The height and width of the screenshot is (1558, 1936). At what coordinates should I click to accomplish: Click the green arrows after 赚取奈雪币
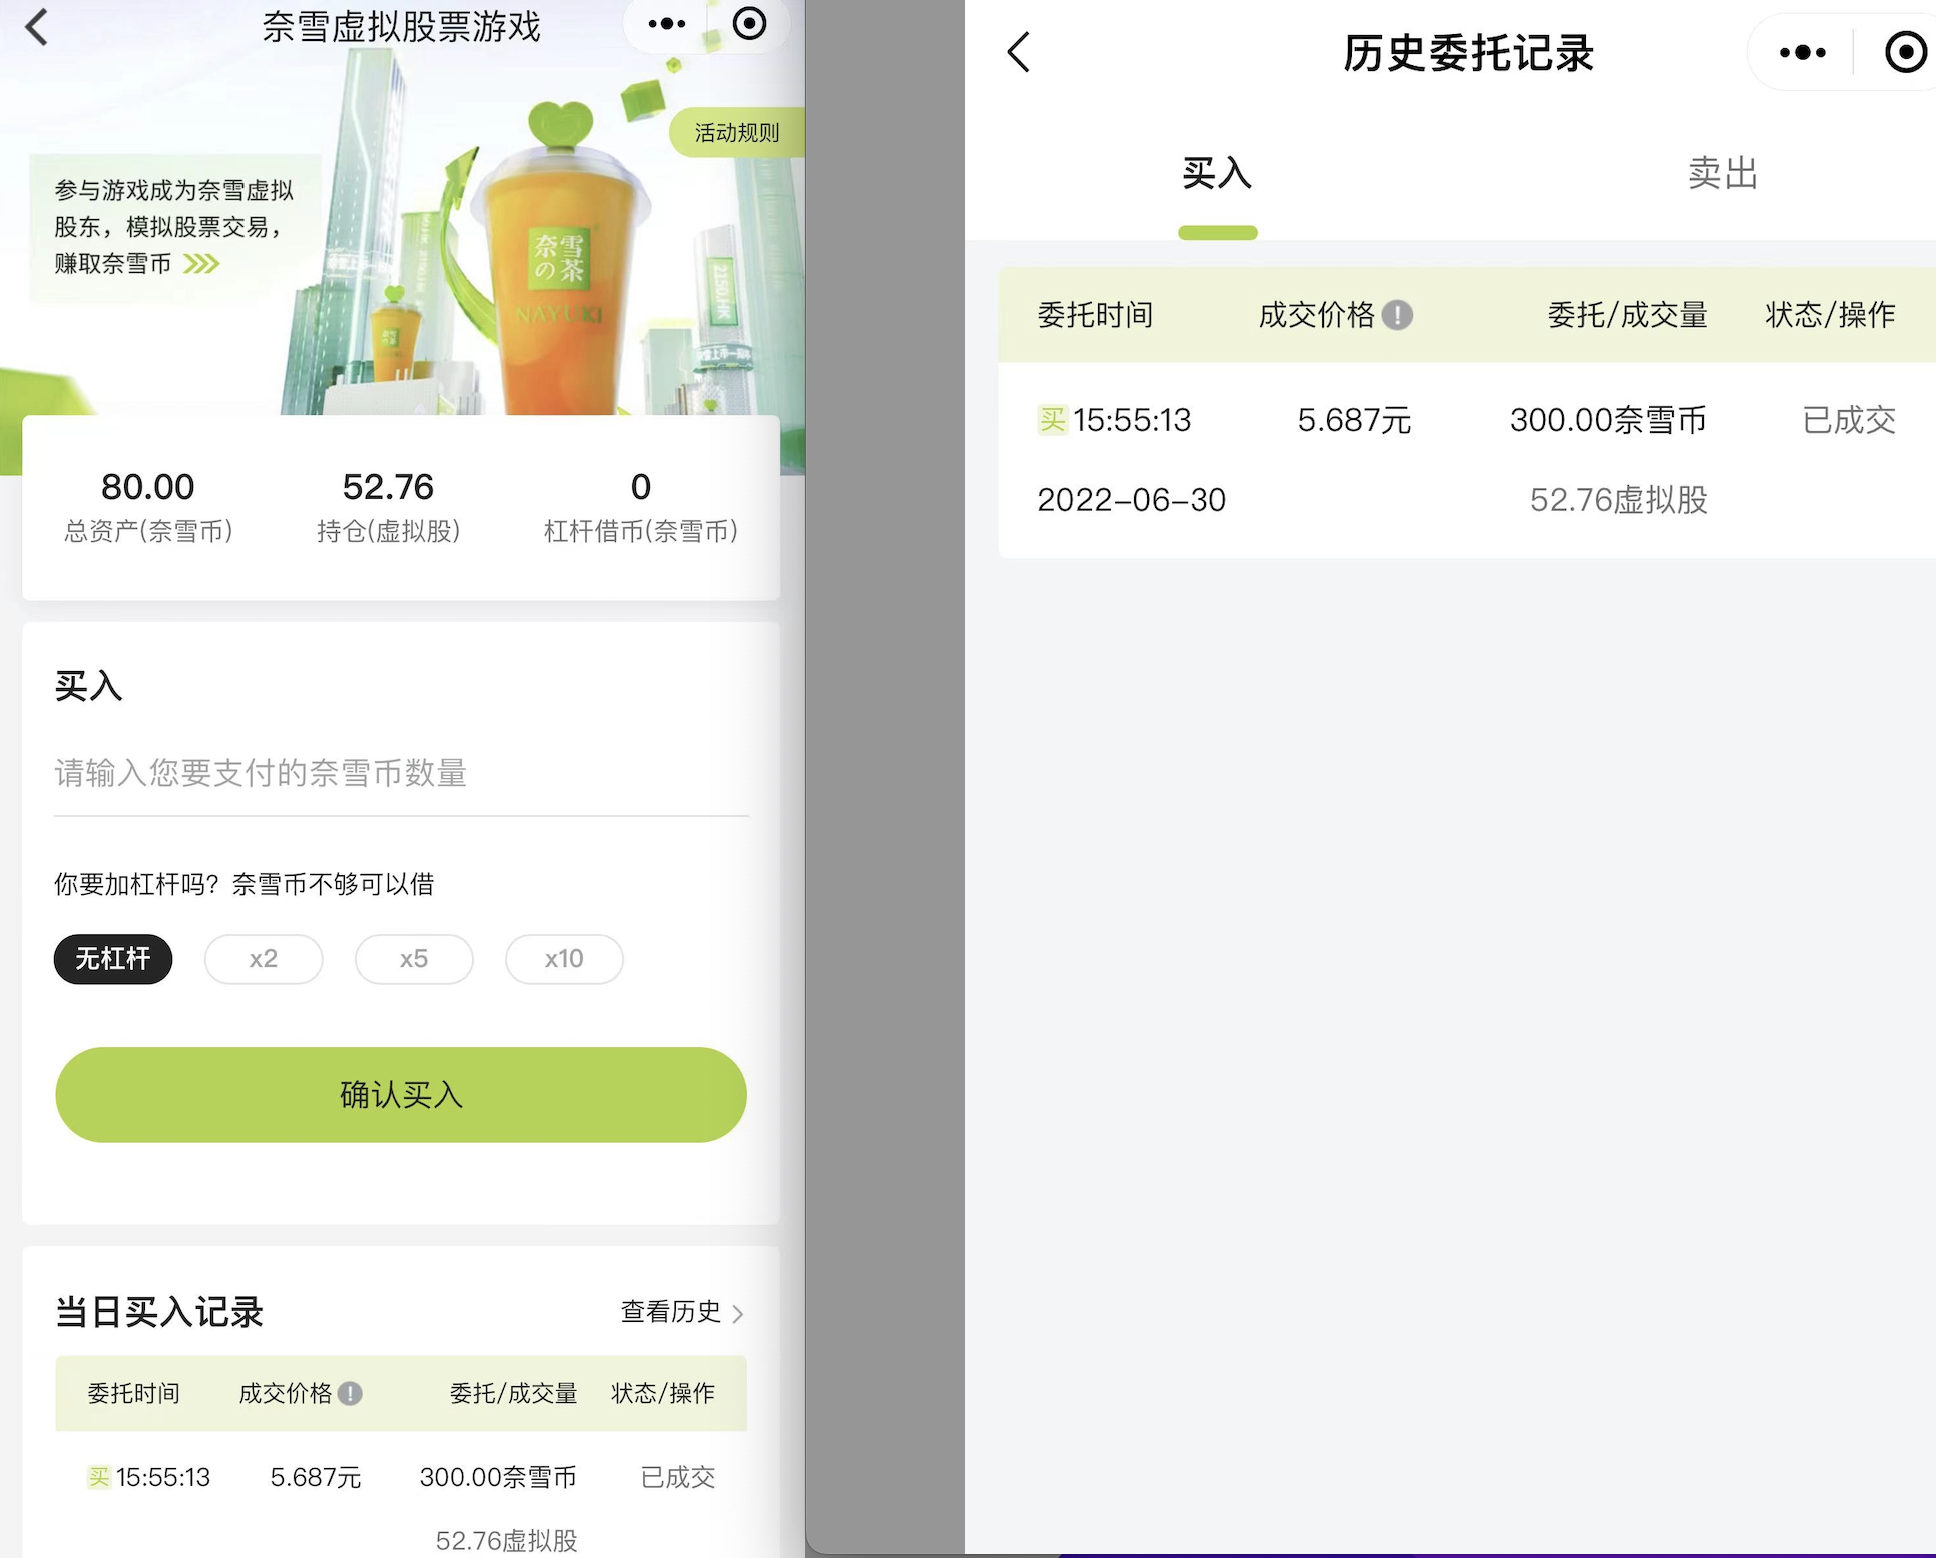(201, 264)
